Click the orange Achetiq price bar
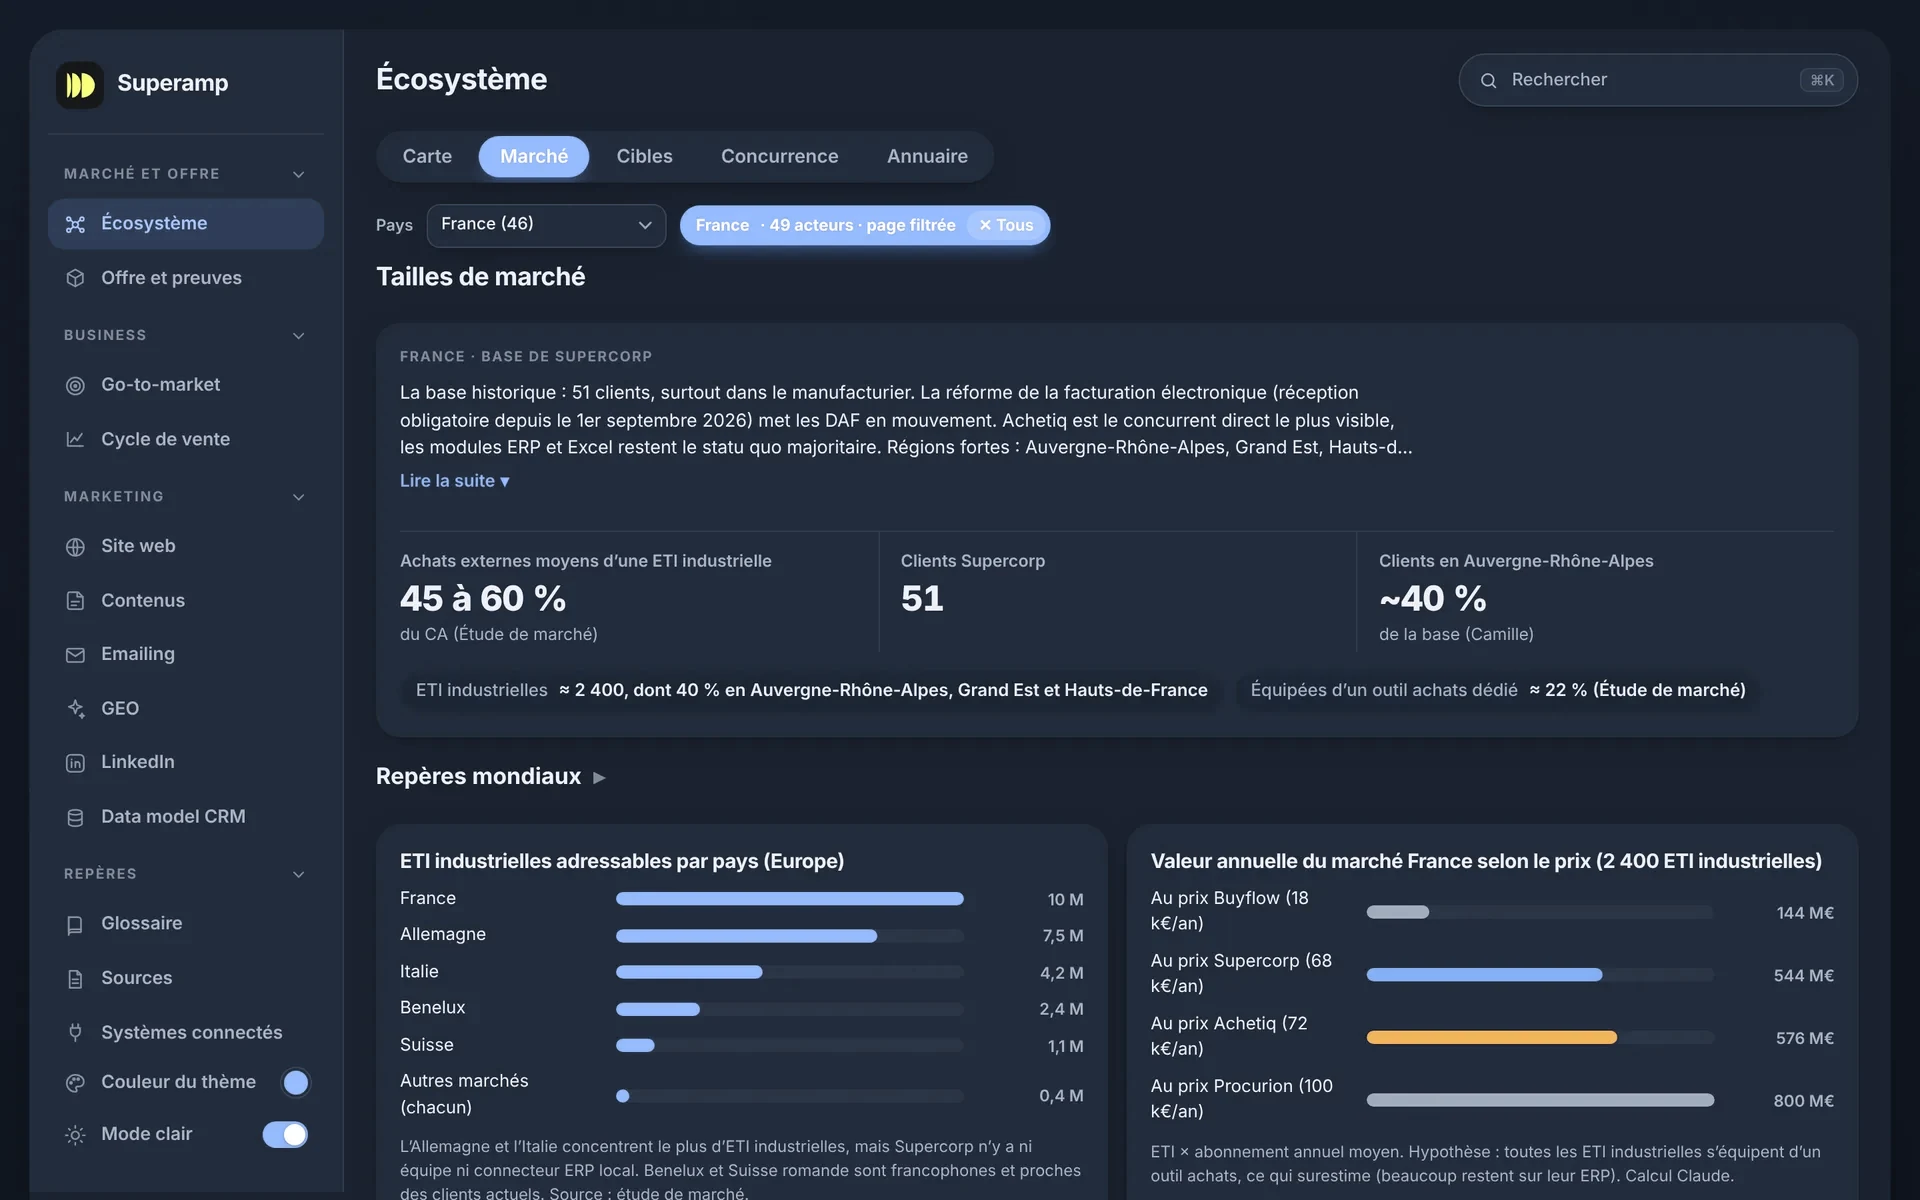The height and width of the screenshot is (1200, 1920). coord(1492,1038)
